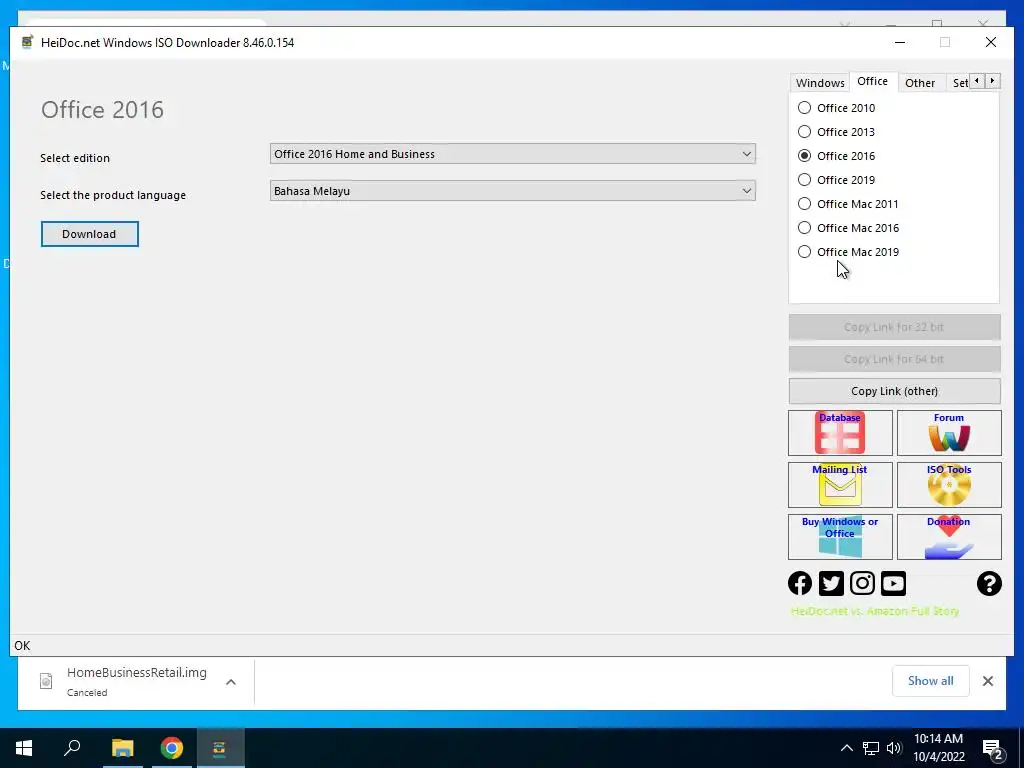Screen dimensions: 1024x768
Task: Switch to the Other tab
Action: [920, 83]
